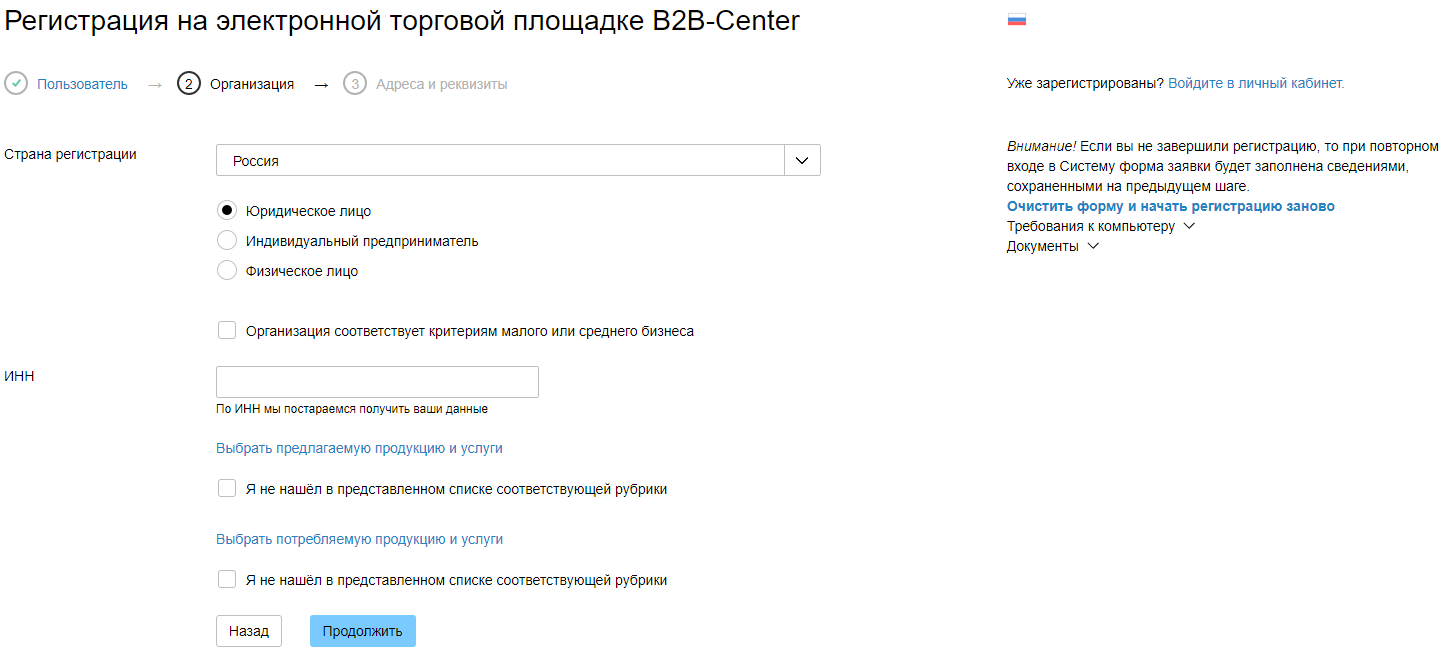
Task: Open the Страна регистрации dropdown arrow
Action: [802, 161]
